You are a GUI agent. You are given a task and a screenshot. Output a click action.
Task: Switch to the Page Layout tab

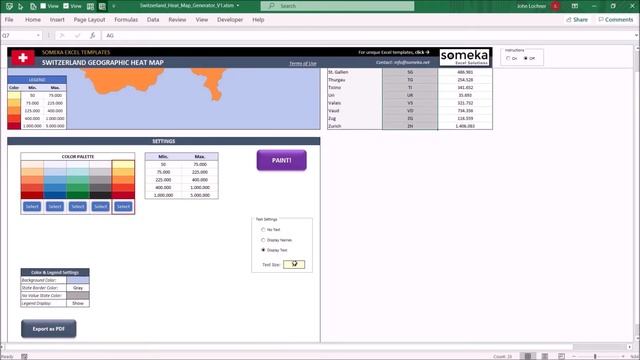(89, 20)
